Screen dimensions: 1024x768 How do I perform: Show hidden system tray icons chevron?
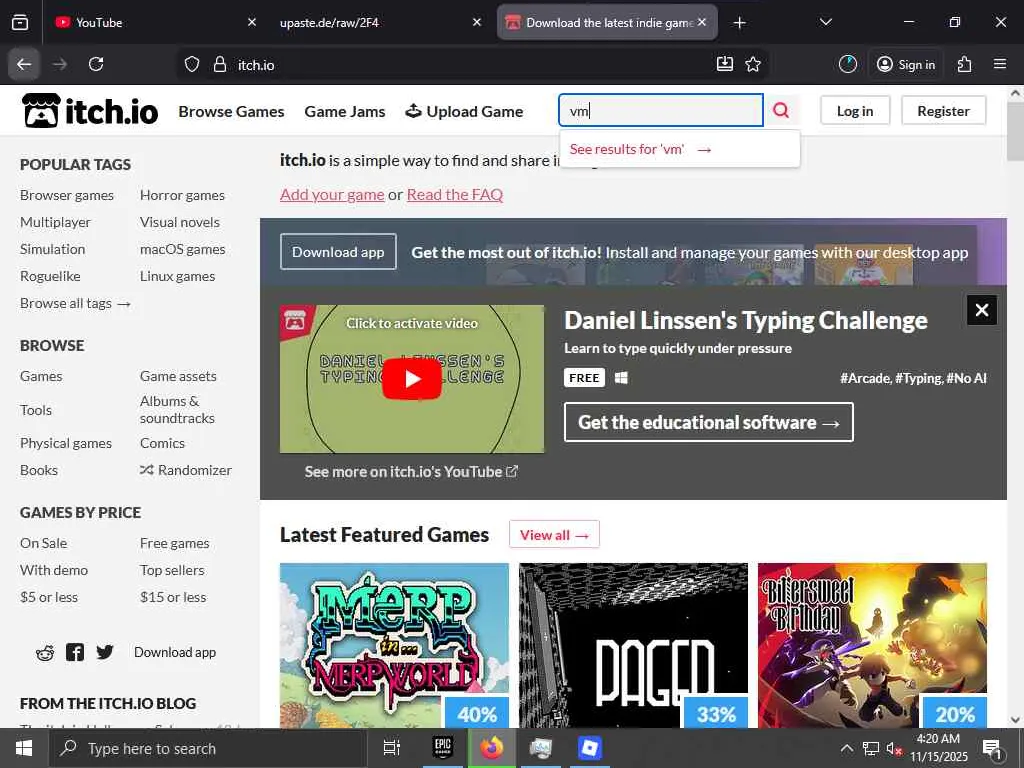pyautogui.click(x=846, y=748)
